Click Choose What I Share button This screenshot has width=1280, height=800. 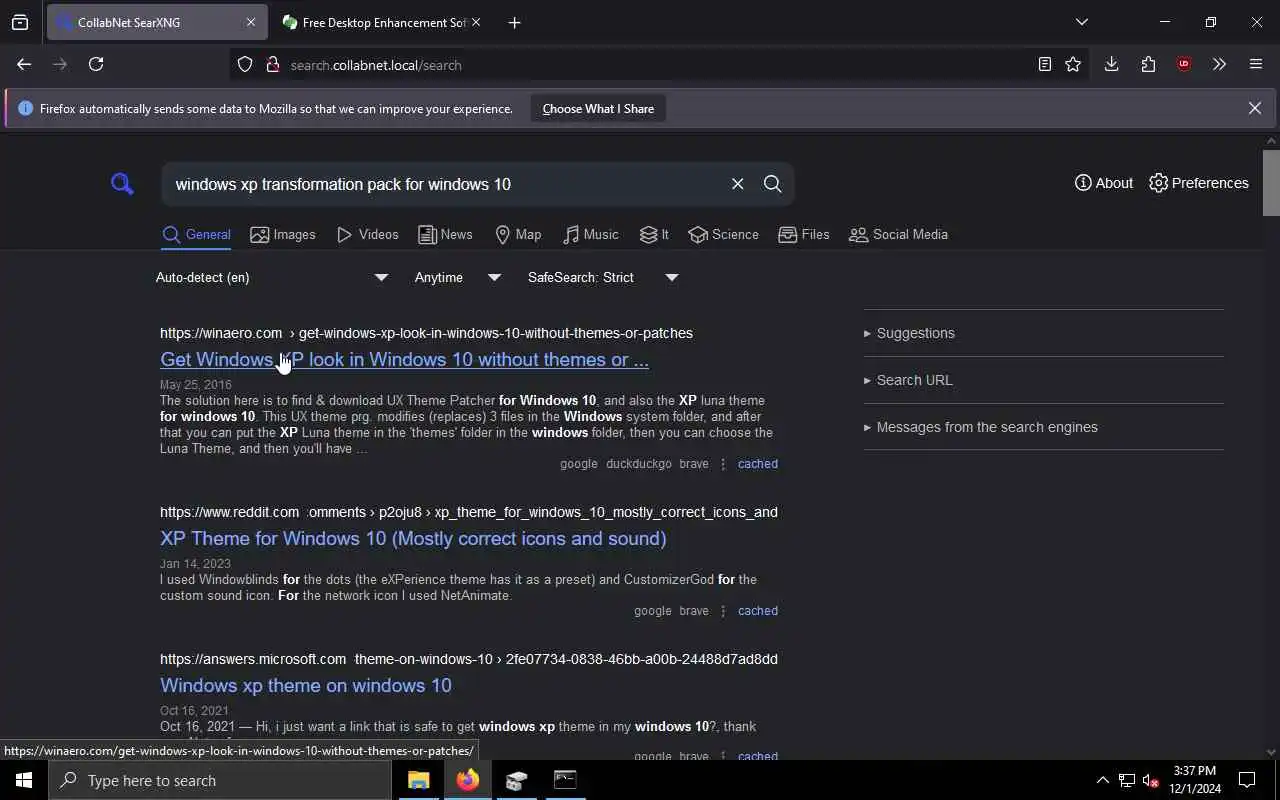[598, 108]
